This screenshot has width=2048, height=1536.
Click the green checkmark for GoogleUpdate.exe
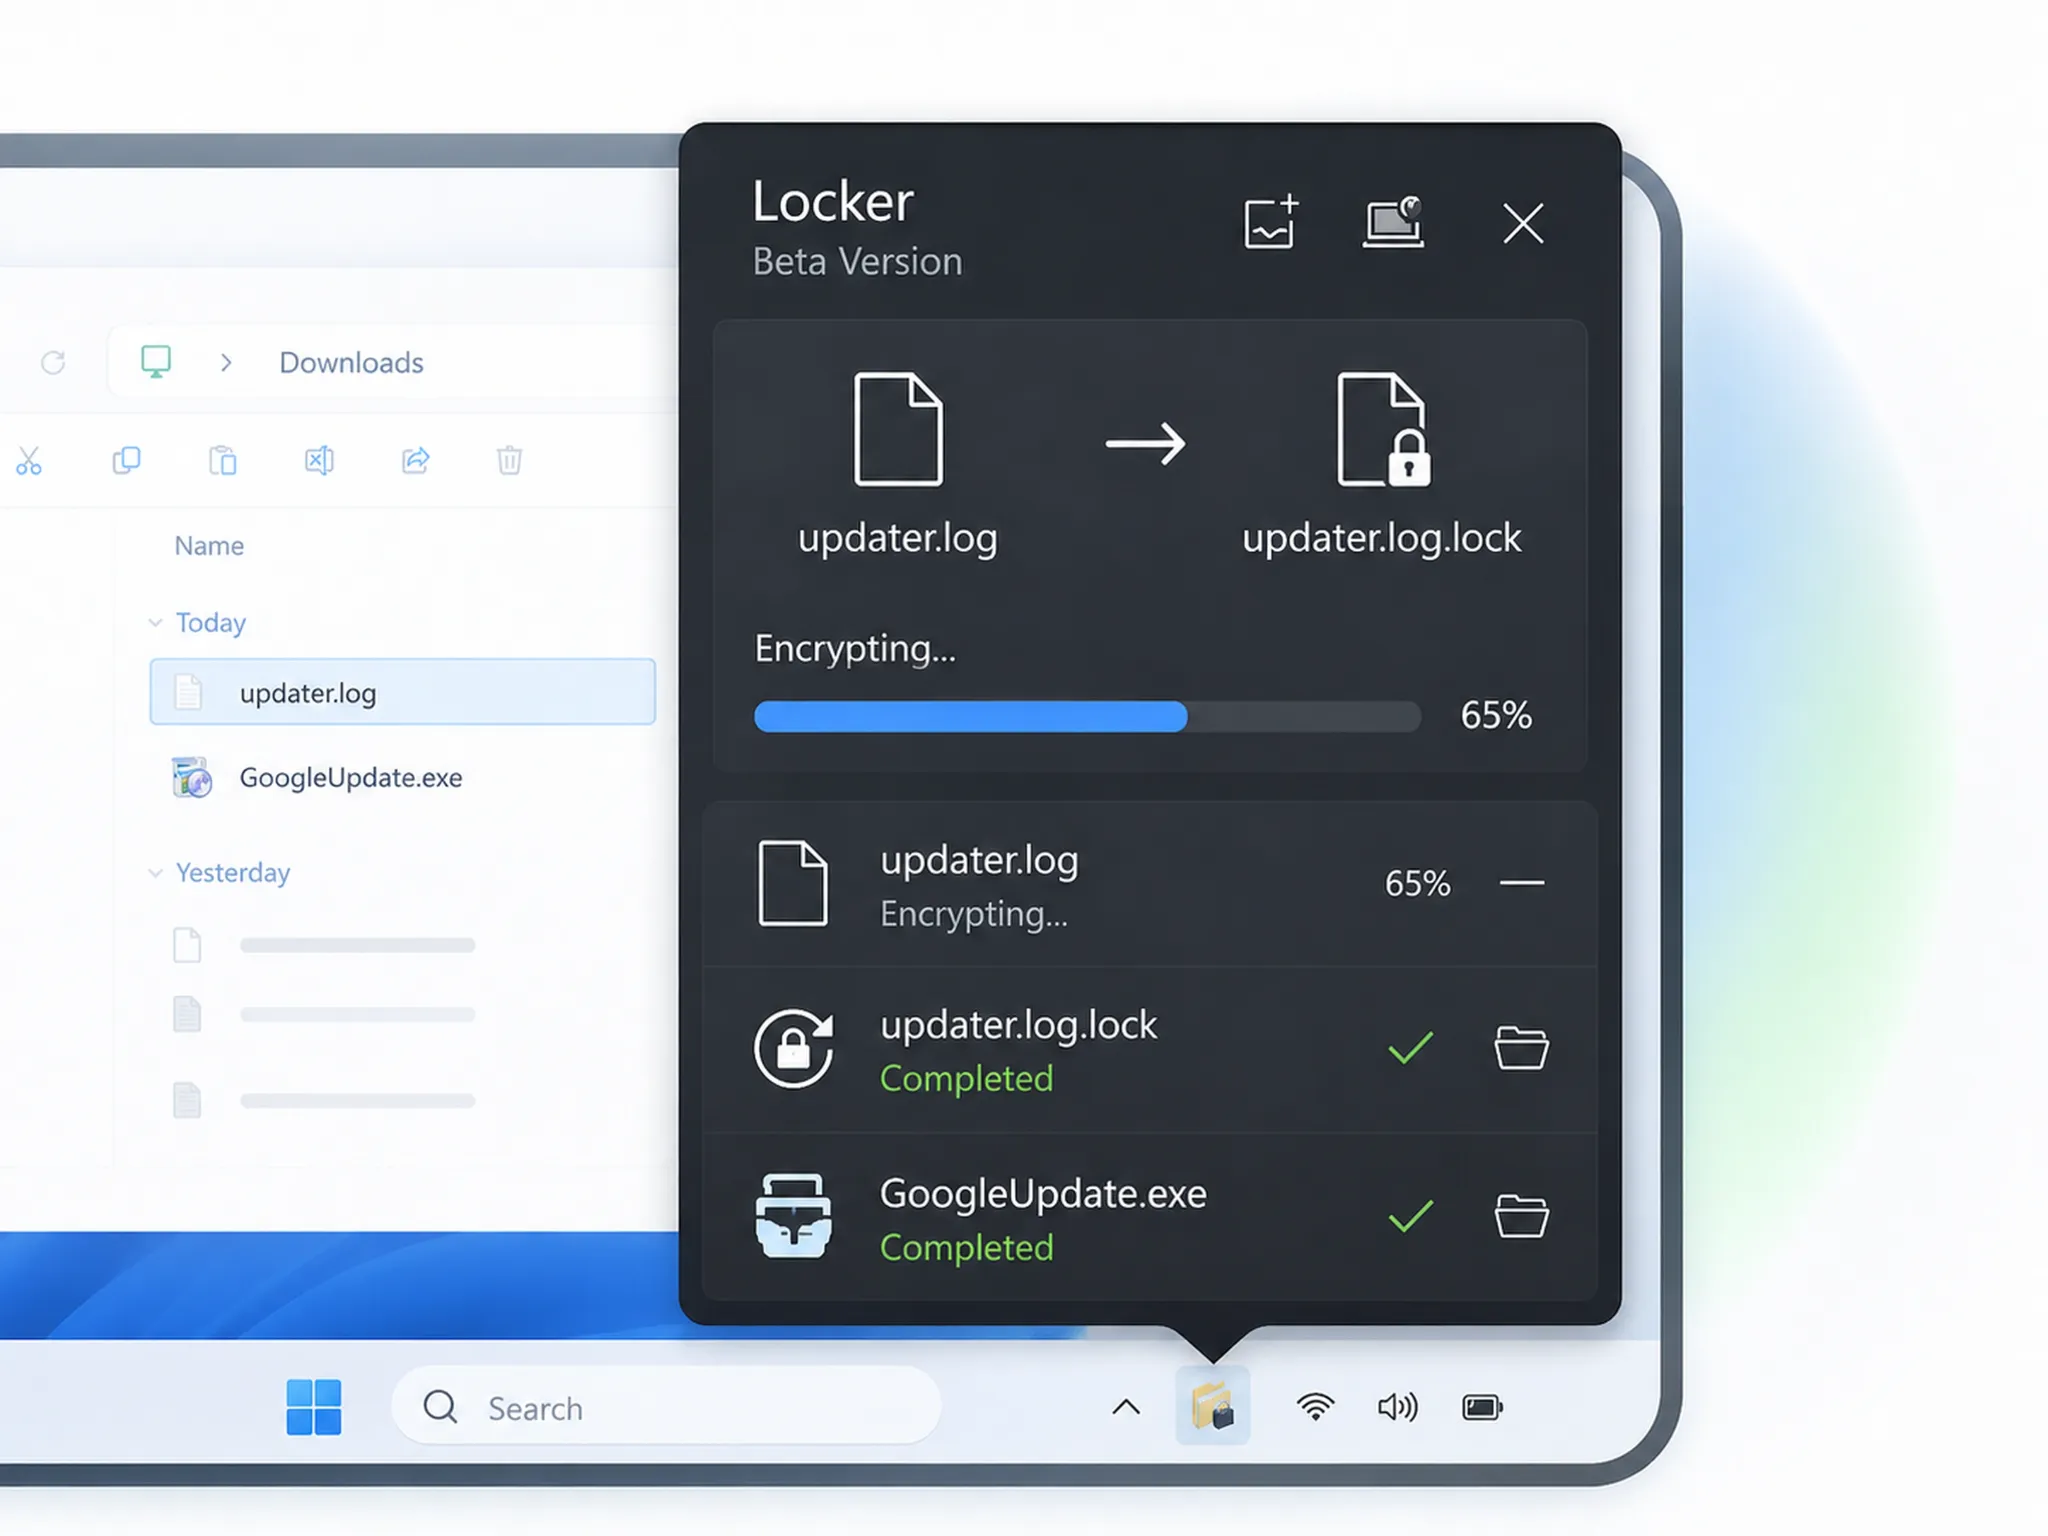[1411, 1216]
